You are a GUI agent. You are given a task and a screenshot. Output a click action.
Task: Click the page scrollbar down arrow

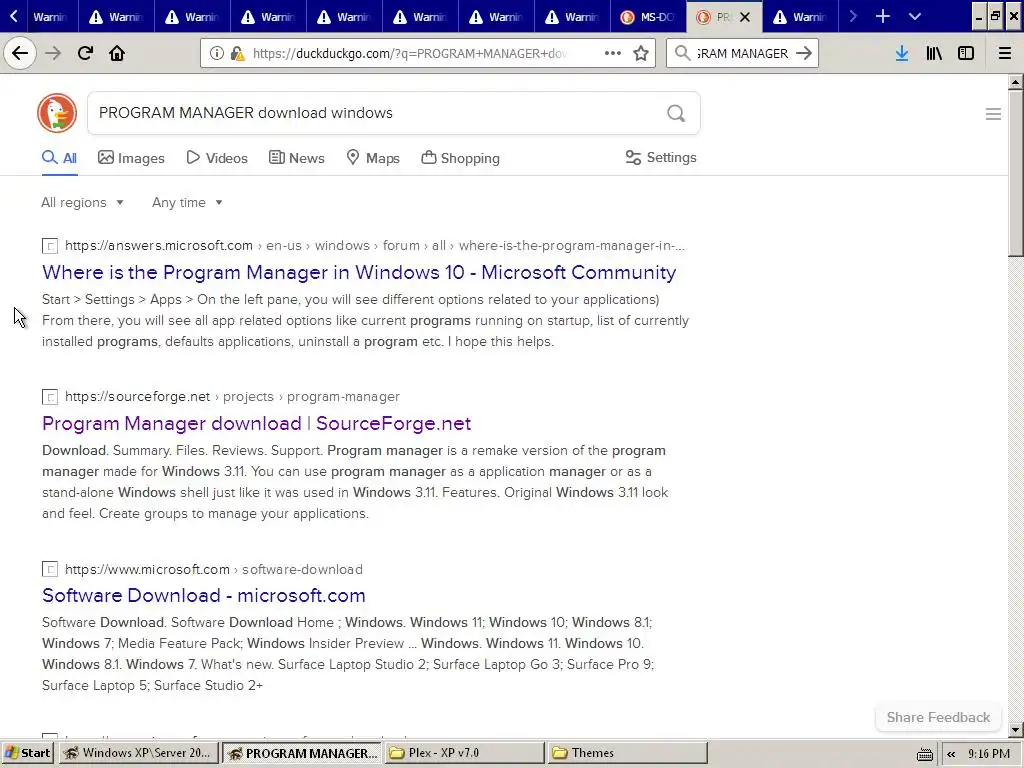coord(1015,730)
